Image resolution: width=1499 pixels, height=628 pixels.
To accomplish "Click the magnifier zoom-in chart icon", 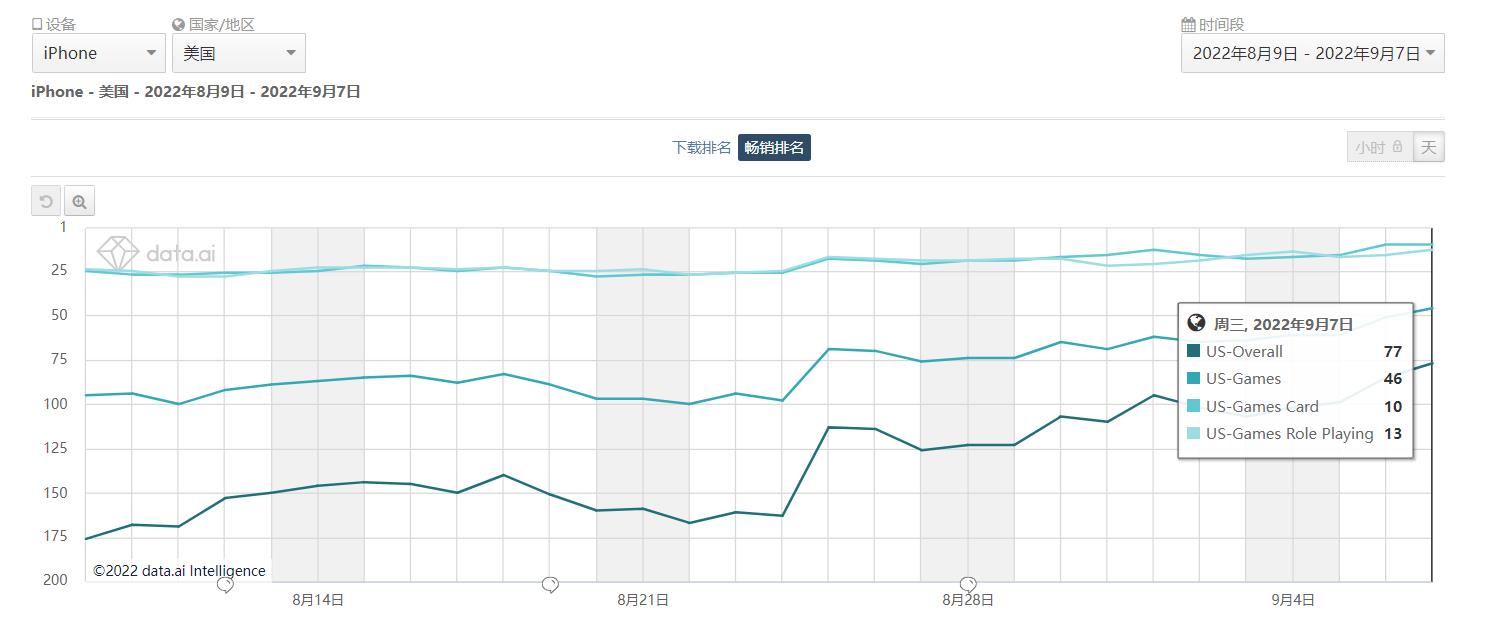I will pyautogui.click(x=79, y=202).
